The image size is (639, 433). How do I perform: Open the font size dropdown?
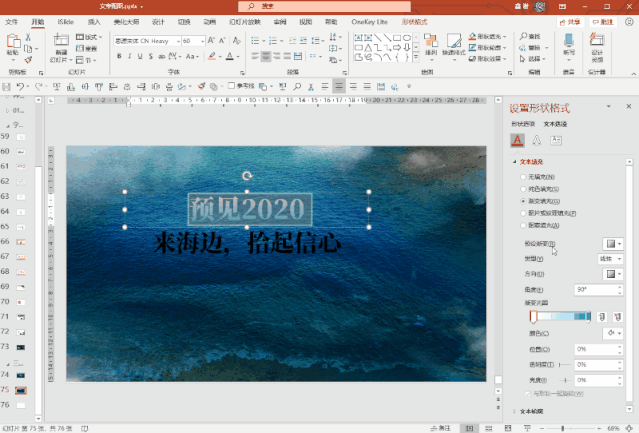pyautogui.click(x=202, y=41)
